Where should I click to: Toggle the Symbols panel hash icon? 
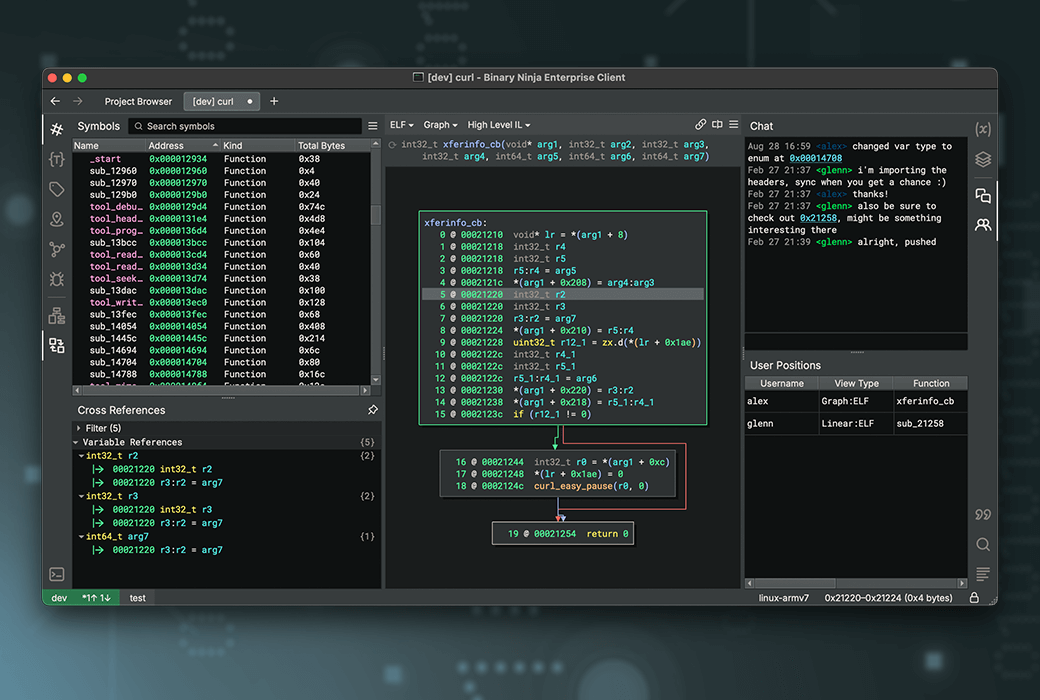tap(57, 129)
